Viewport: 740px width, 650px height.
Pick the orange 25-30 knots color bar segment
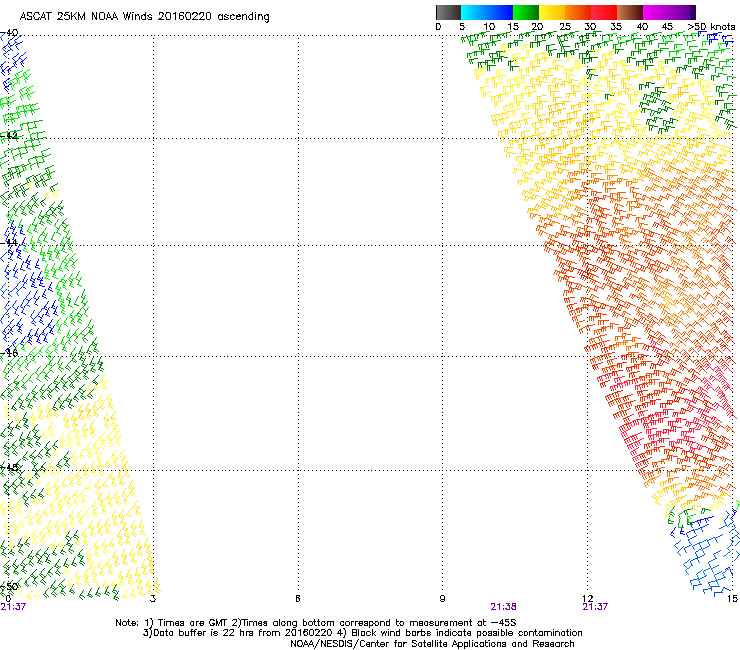click(578, 12)
